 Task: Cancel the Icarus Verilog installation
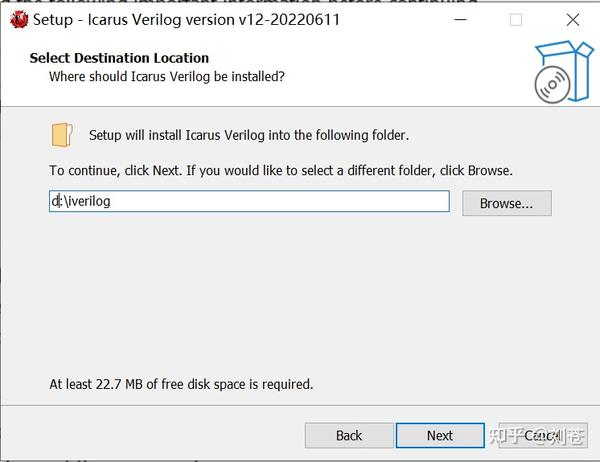pos(543,435)
